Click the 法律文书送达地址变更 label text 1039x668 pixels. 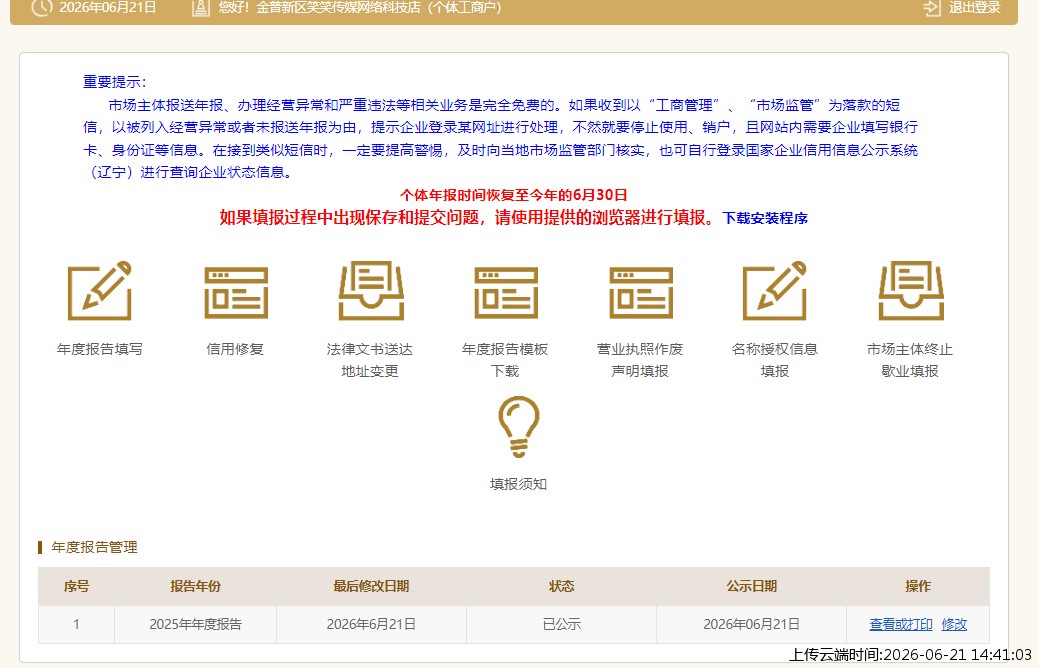(370, 360)
